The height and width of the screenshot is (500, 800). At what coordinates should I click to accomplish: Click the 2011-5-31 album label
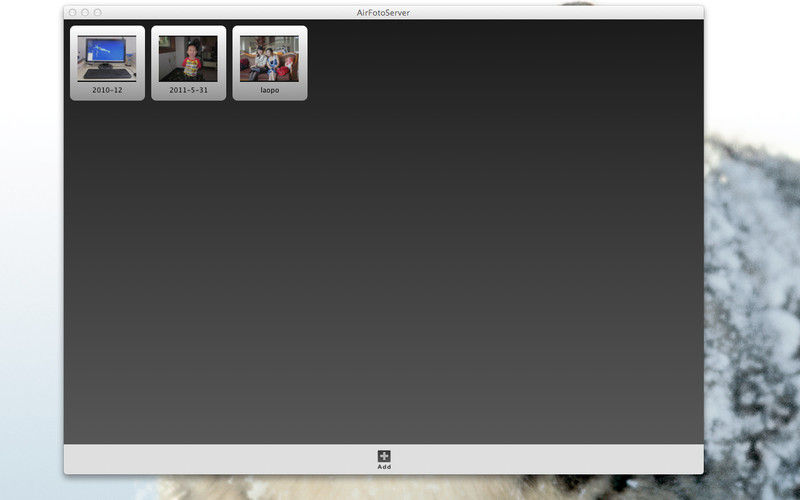pos(188,90)
